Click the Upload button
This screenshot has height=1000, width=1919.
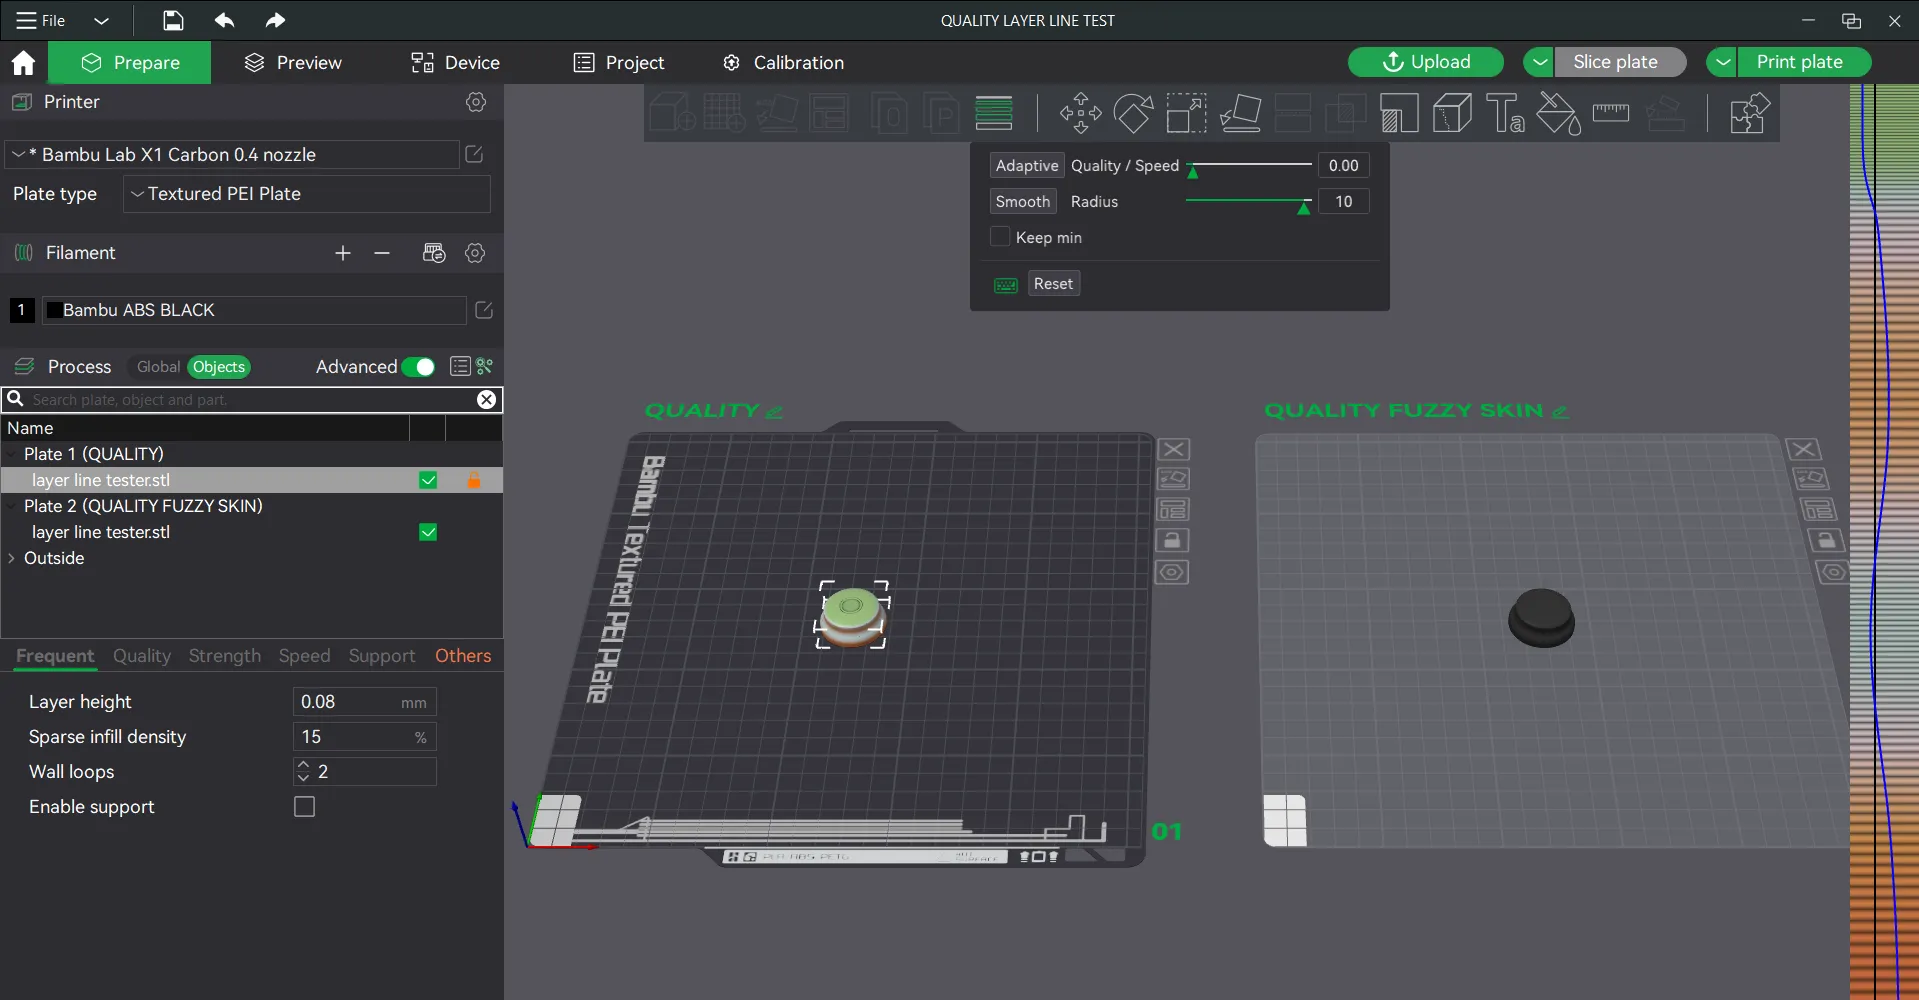(1426, 62)
